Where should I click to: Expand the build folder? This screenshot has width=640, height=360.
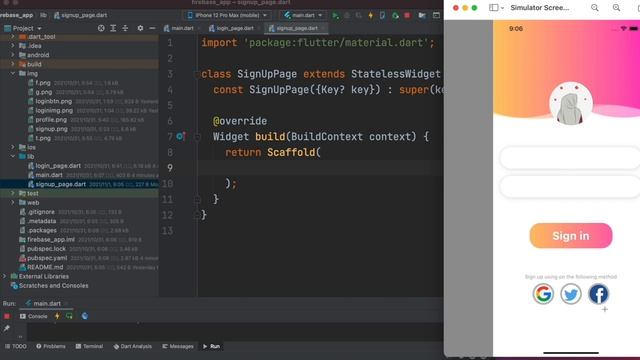click(x=13, y=64)
